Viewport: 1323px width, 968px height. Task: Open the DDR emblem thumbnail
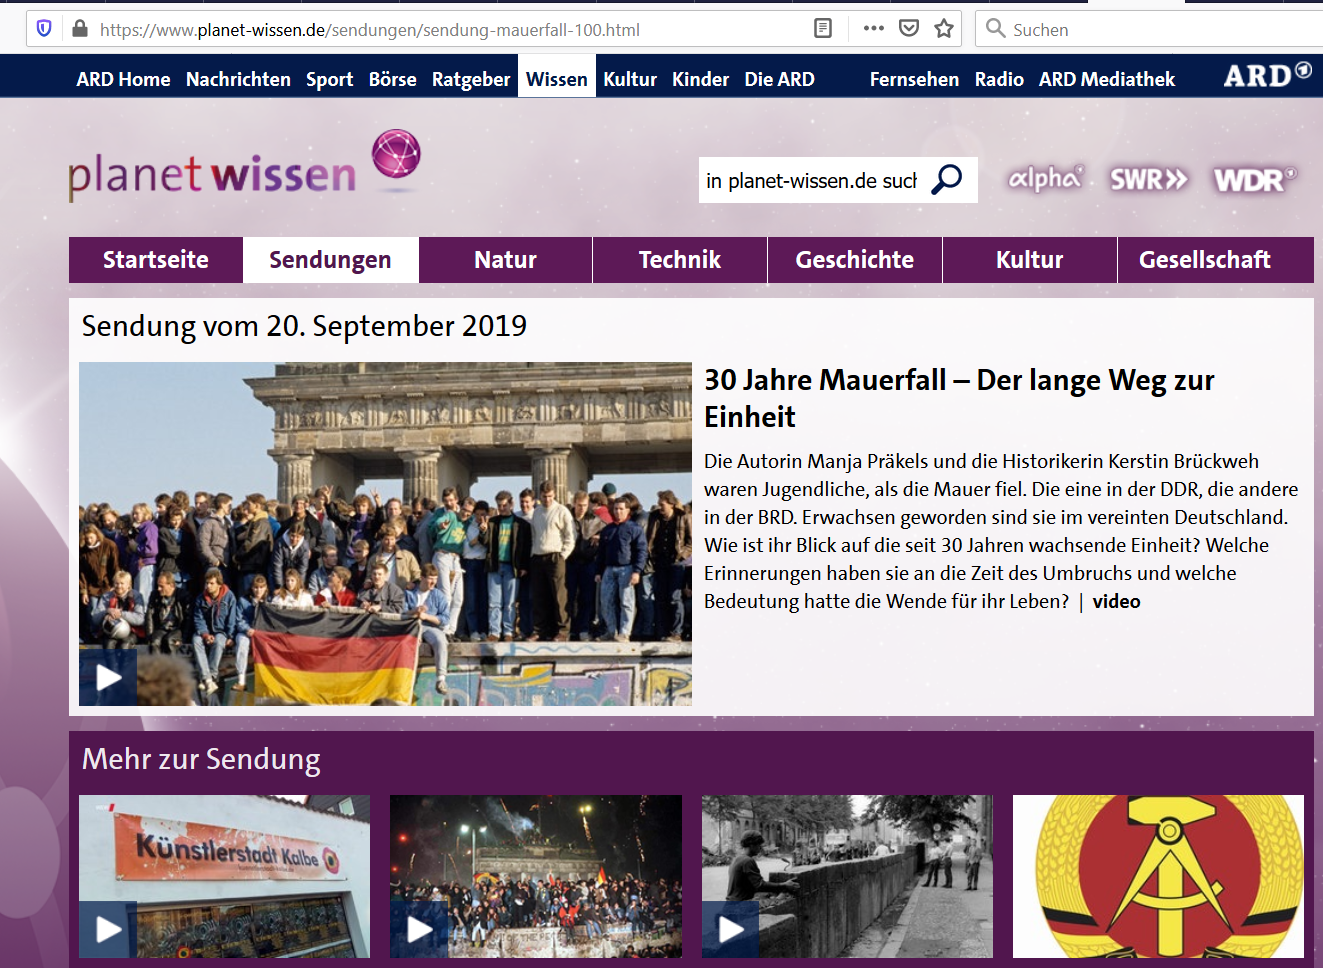[x=1158, y=876]
